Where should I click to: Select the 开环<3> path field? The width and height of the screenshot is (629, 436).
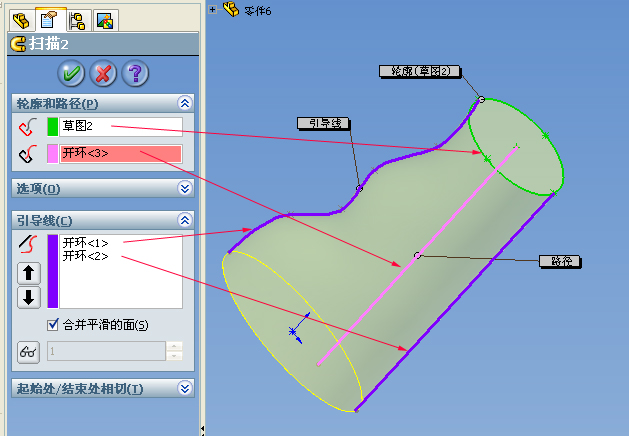(121, 154)
